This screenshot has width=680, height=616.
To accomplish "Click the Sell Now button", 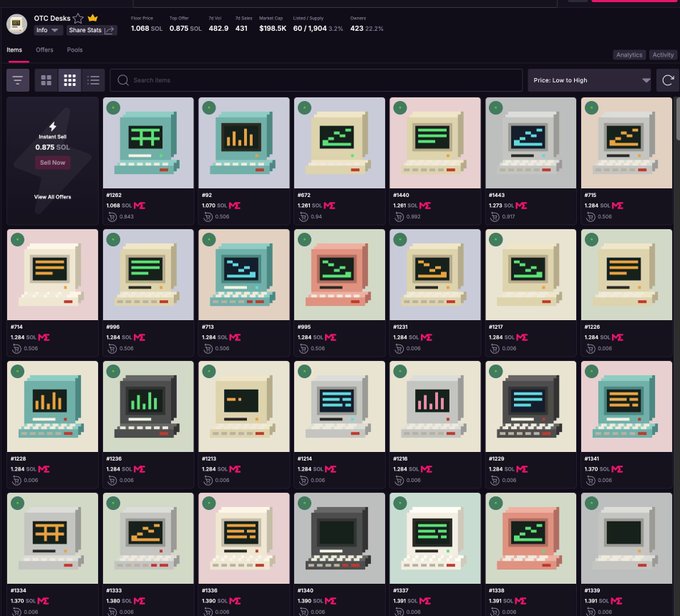I will [x=52, y=163].
